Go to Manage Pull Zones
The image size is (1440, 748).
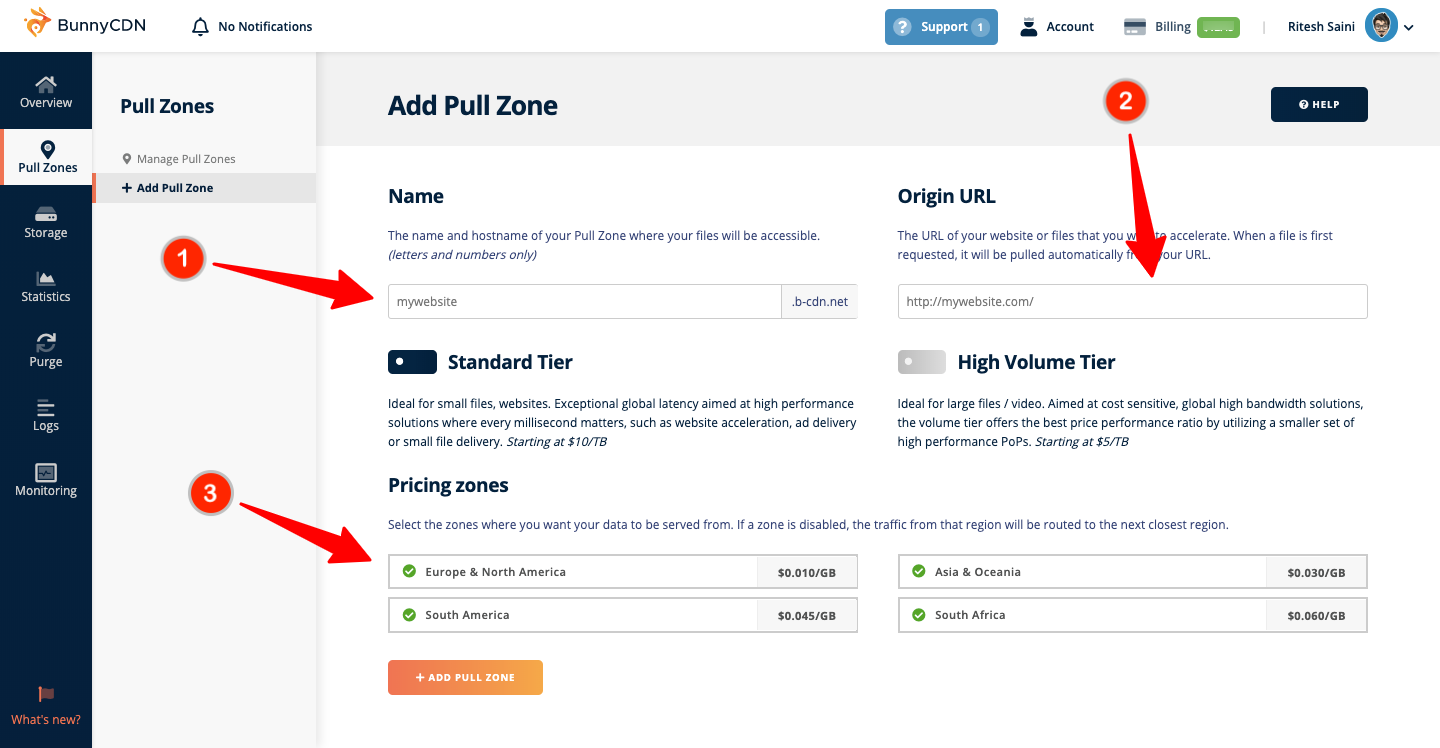tap(186, 158)
